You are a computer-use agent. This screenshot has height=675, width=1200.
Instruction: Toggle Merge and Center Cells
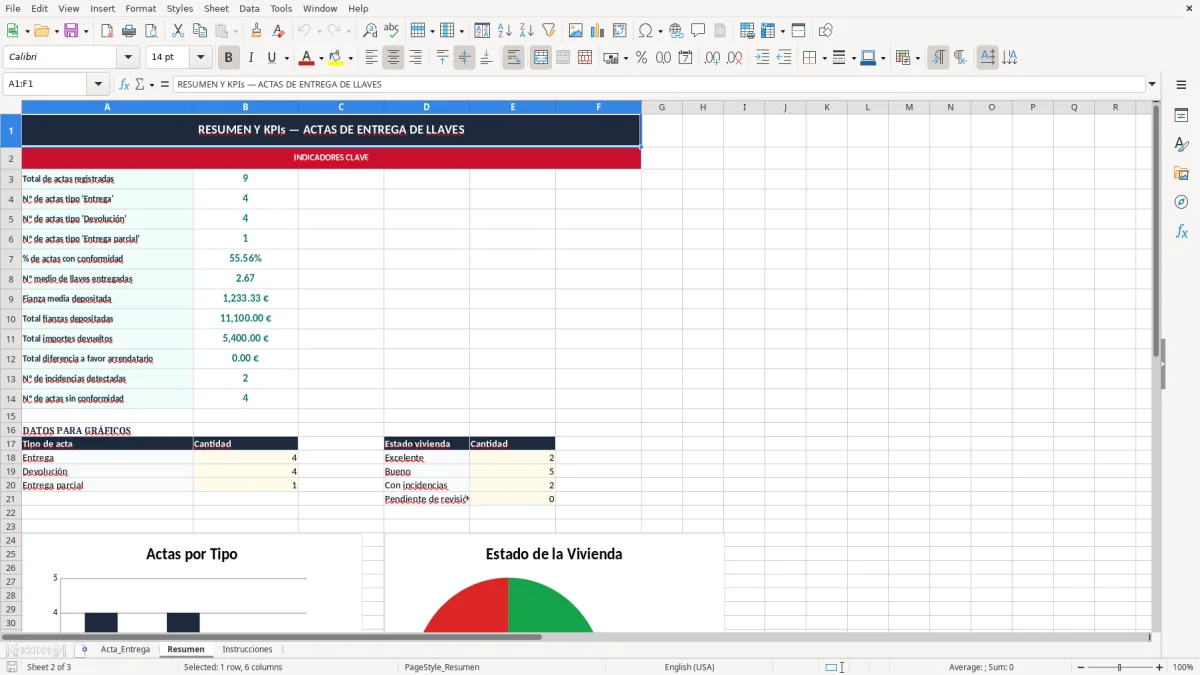pos(540,58)
